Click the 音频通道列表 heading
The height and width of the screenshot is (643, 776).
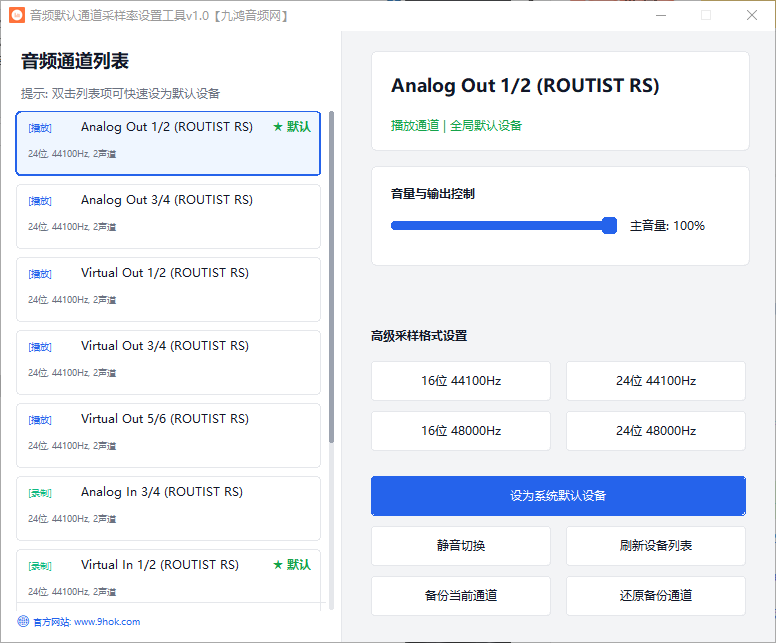75,61
